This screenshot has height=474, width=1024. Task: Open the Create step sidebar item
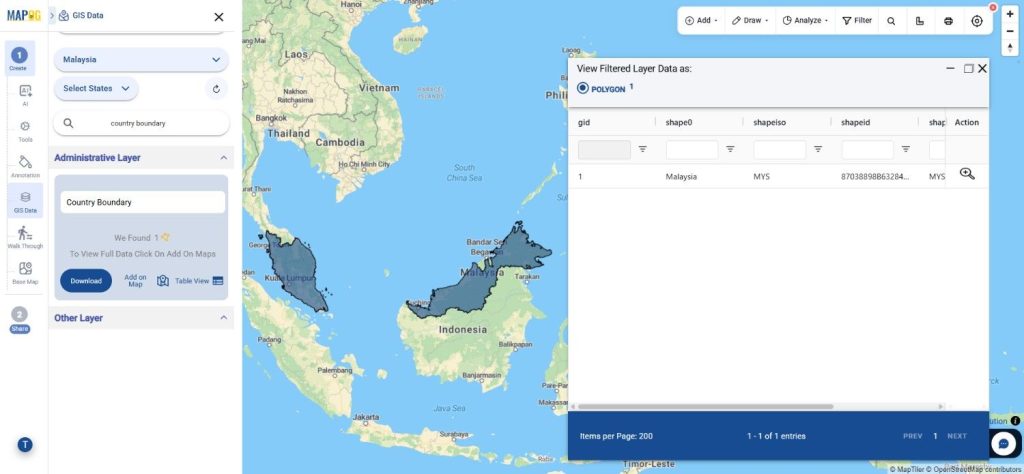[x=19, y=59]
